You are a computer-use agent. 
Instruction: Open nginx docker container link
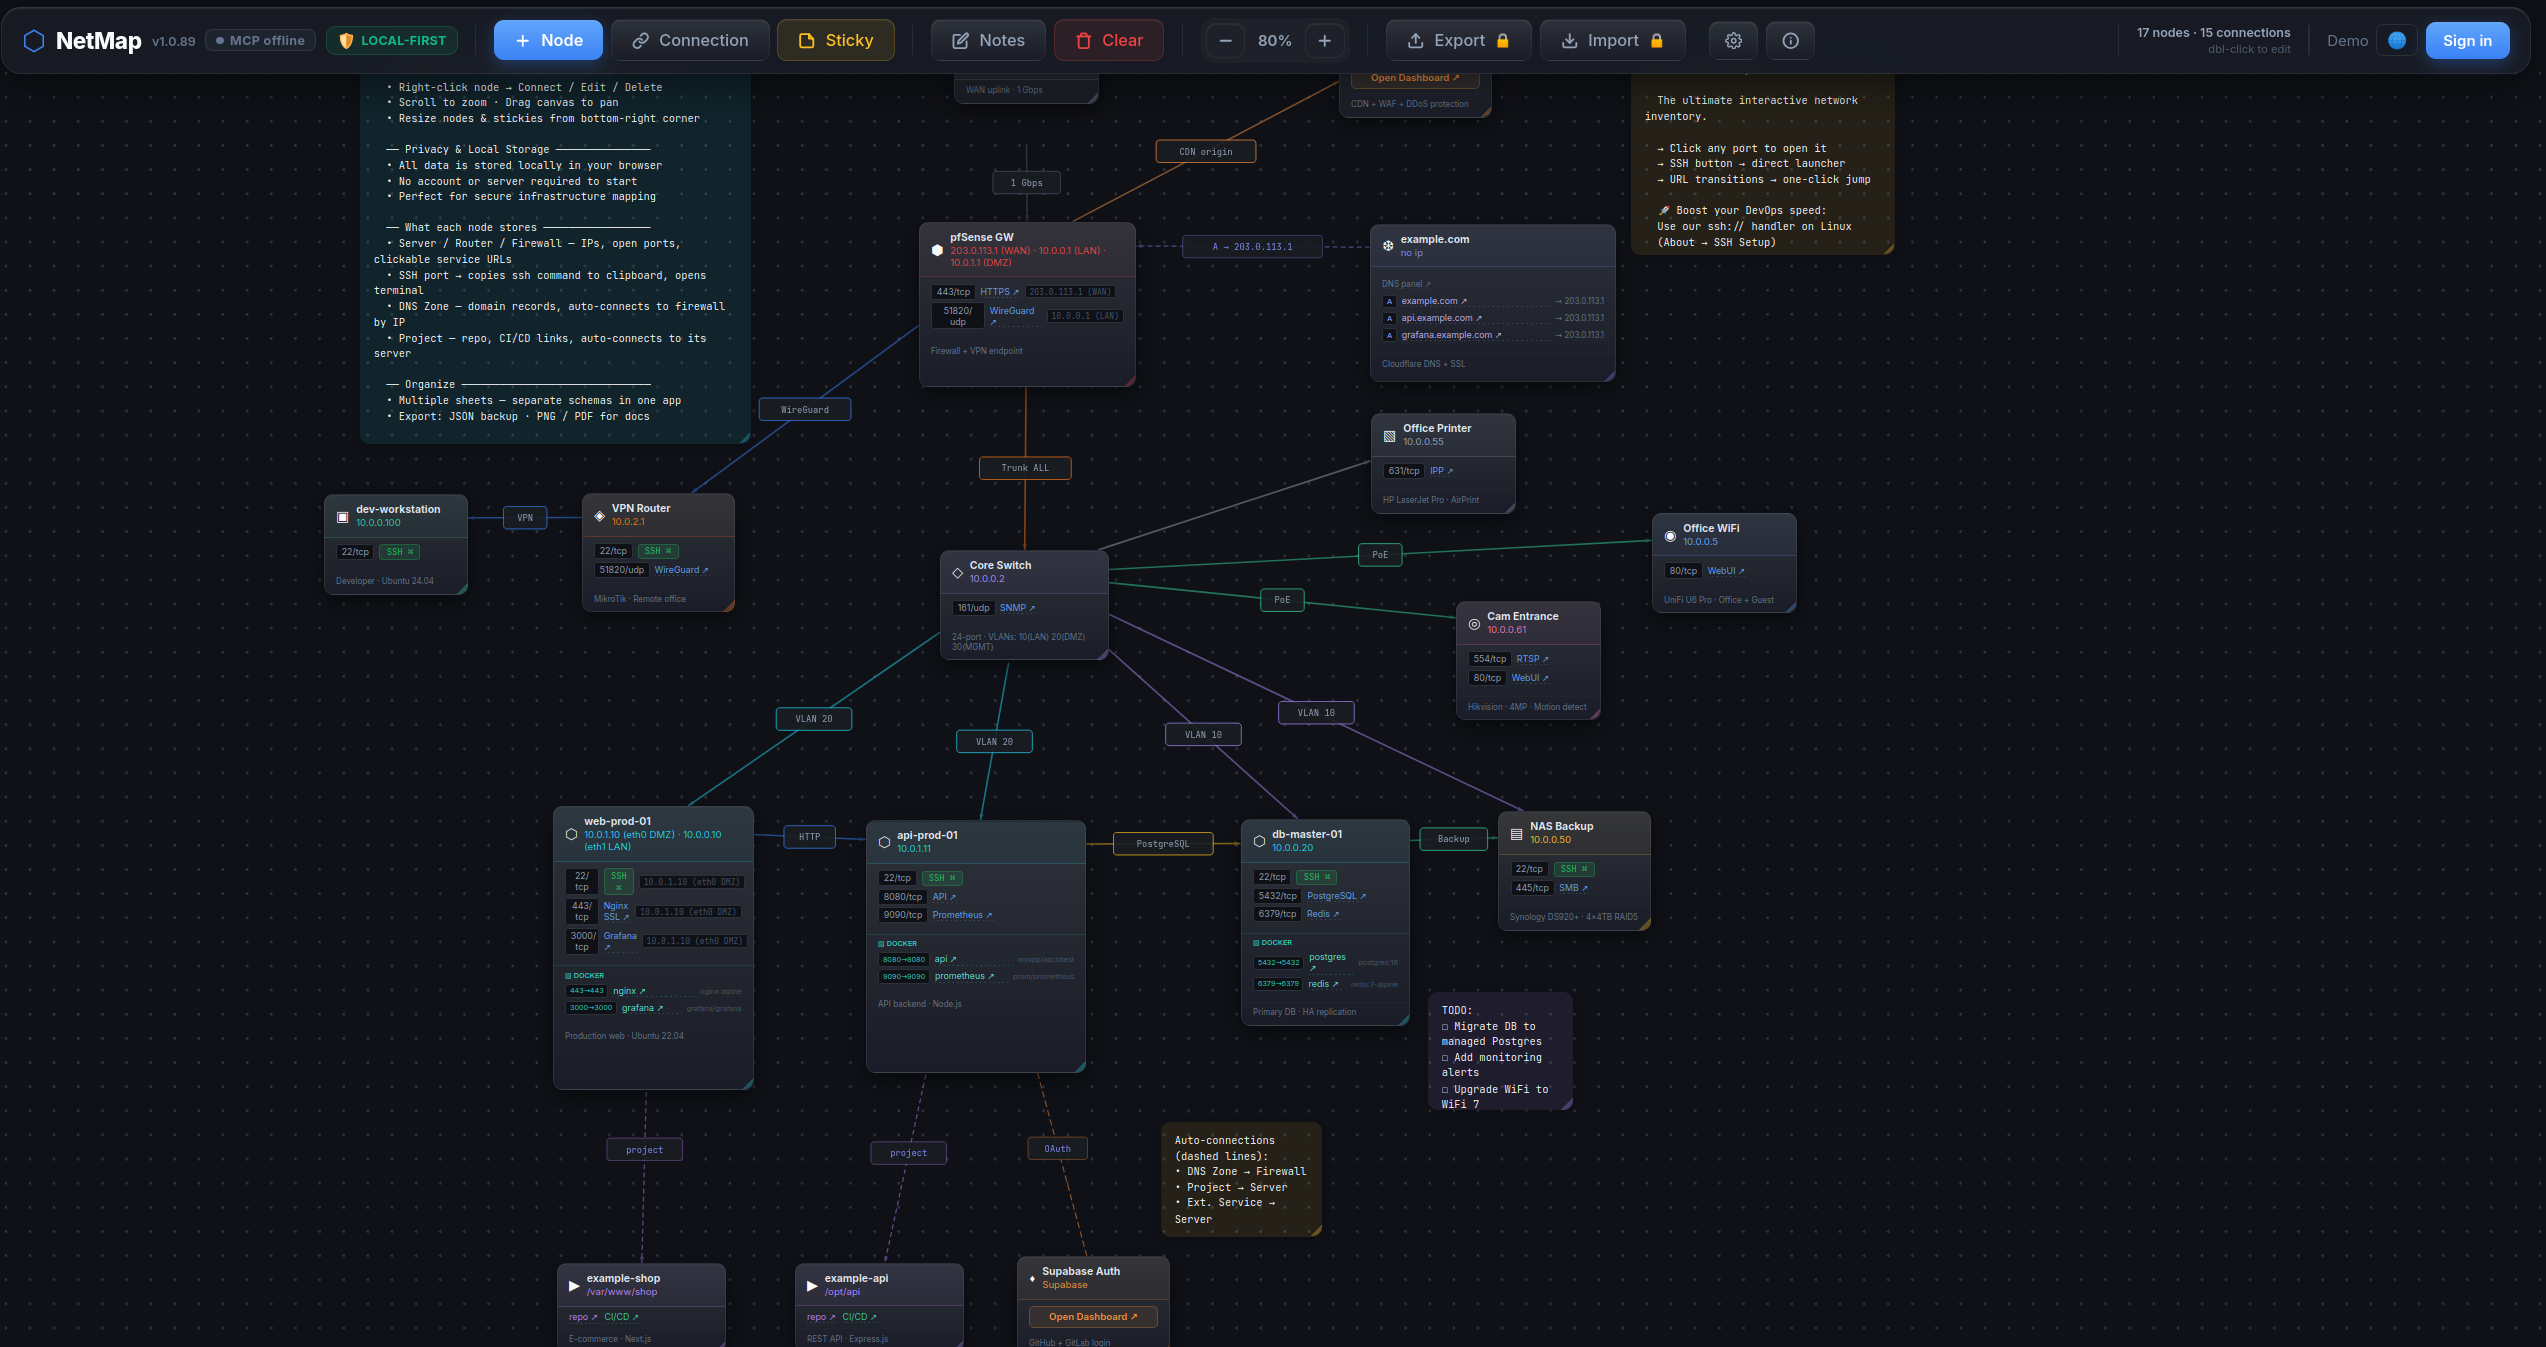[629, 991]
